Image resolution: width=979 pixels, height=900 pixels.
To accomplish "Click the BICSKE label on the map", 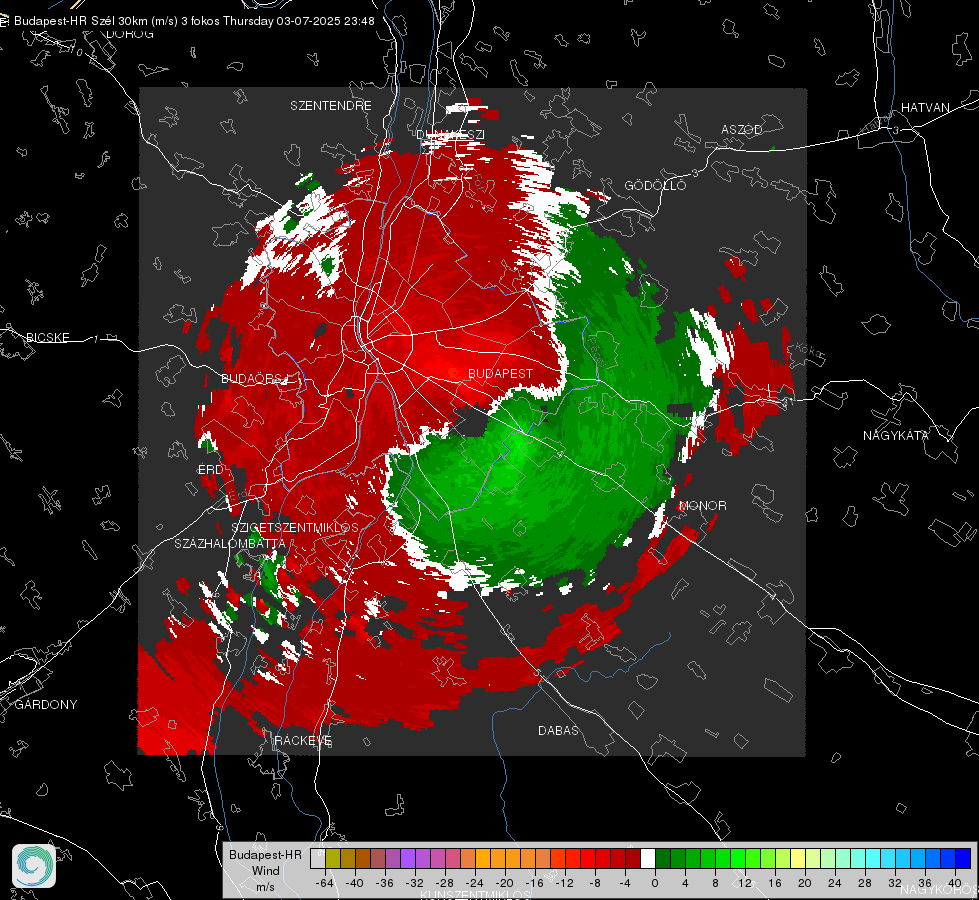I will tap(47, 337).
